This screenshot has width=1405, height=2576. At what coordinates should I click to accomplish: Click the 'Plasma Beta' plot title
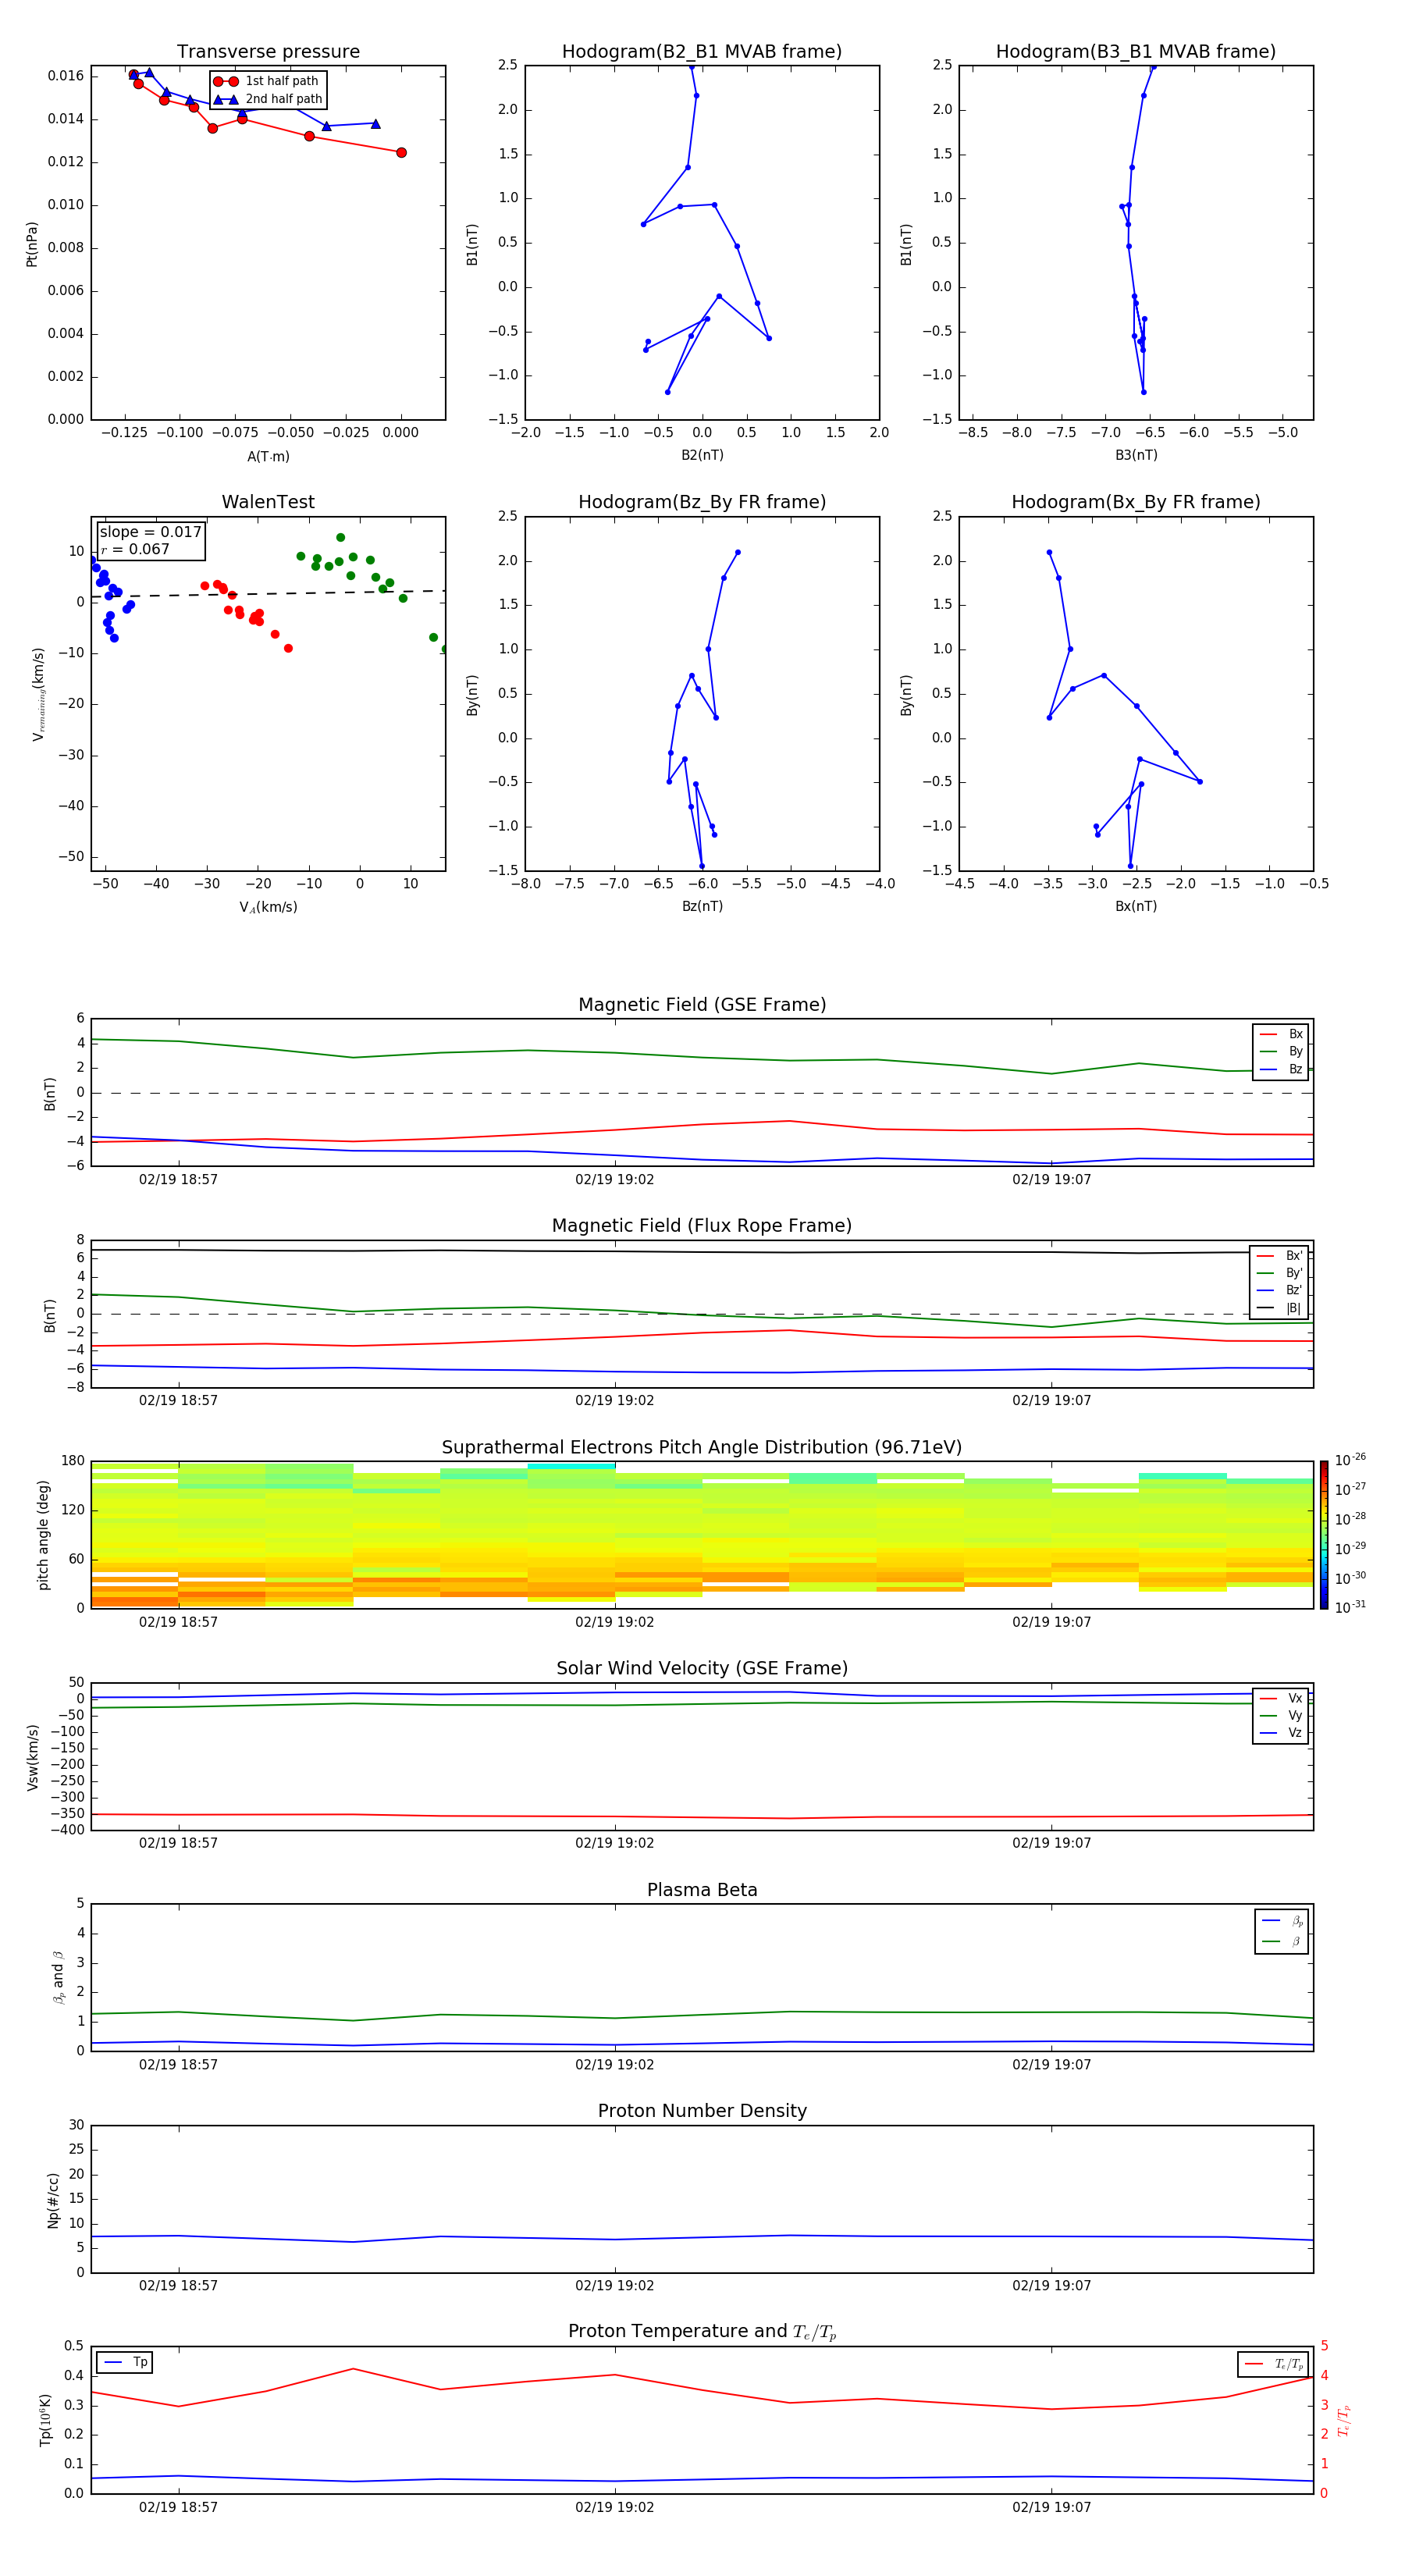point(702,1891)
